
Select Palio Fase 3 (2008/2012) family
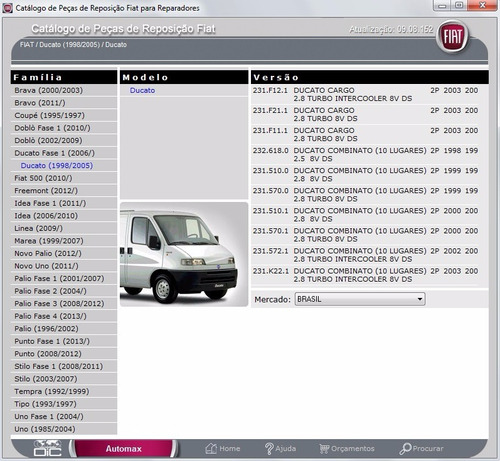[64, 304]
